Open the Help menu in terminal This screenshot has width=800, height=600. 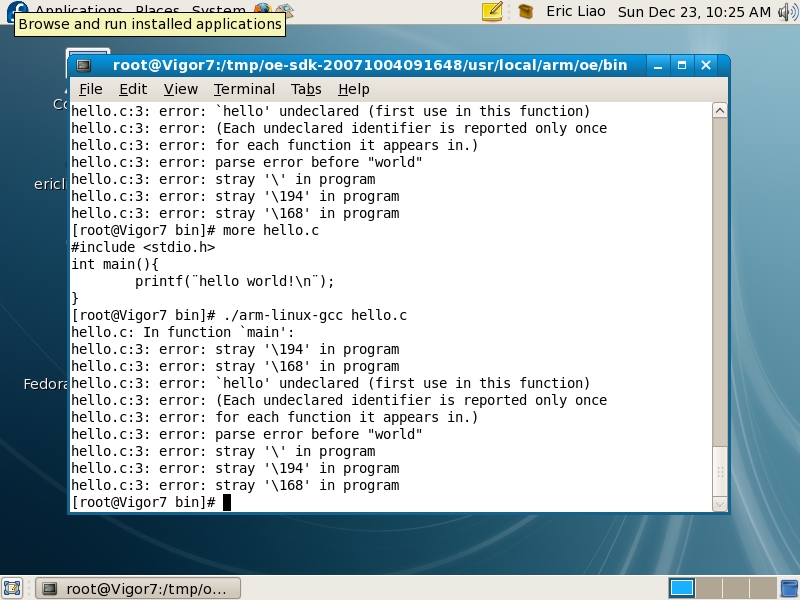coord(354,89)
